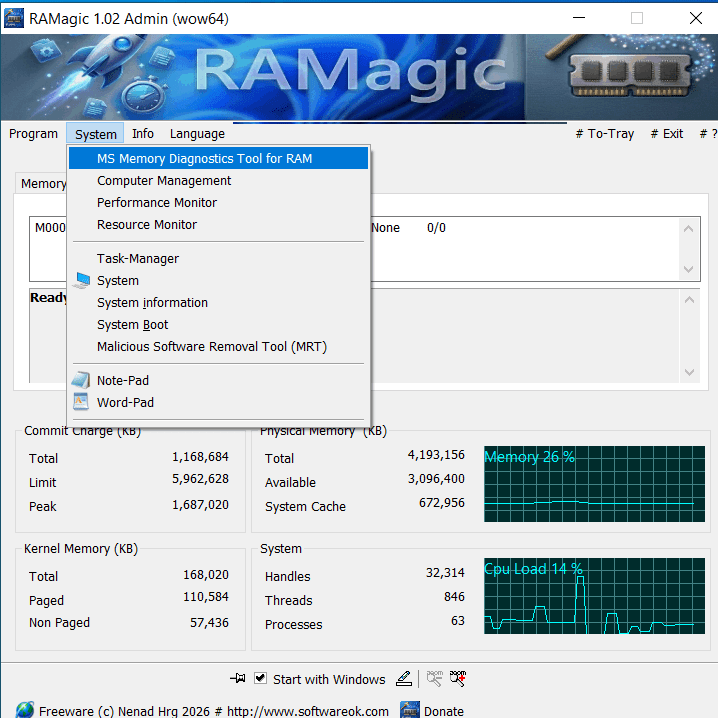Image resolution: width=718 pixels, height=718 pixels.
Task: Click the pushpin always-on-top icon
Action: coord(237,679)
